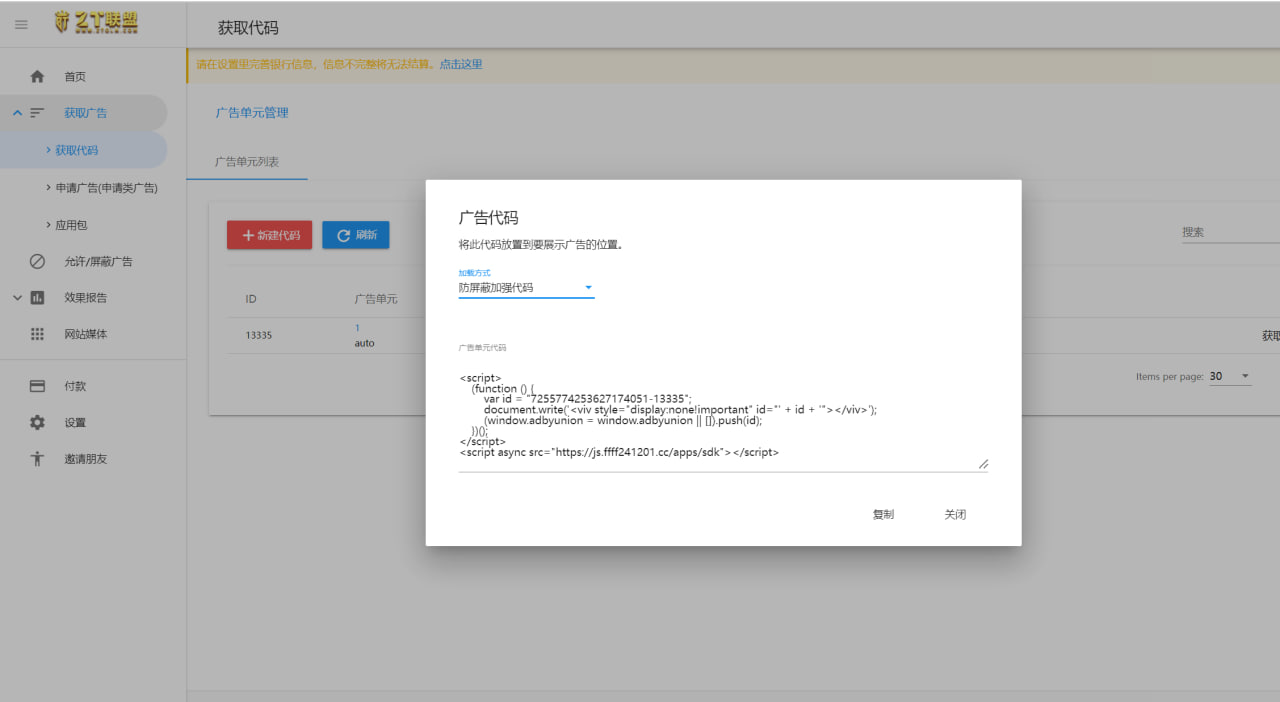Viewport: 1280px width, 702px height.
Task: Expand the 效果报告 menu chevron
Action: 17,297
